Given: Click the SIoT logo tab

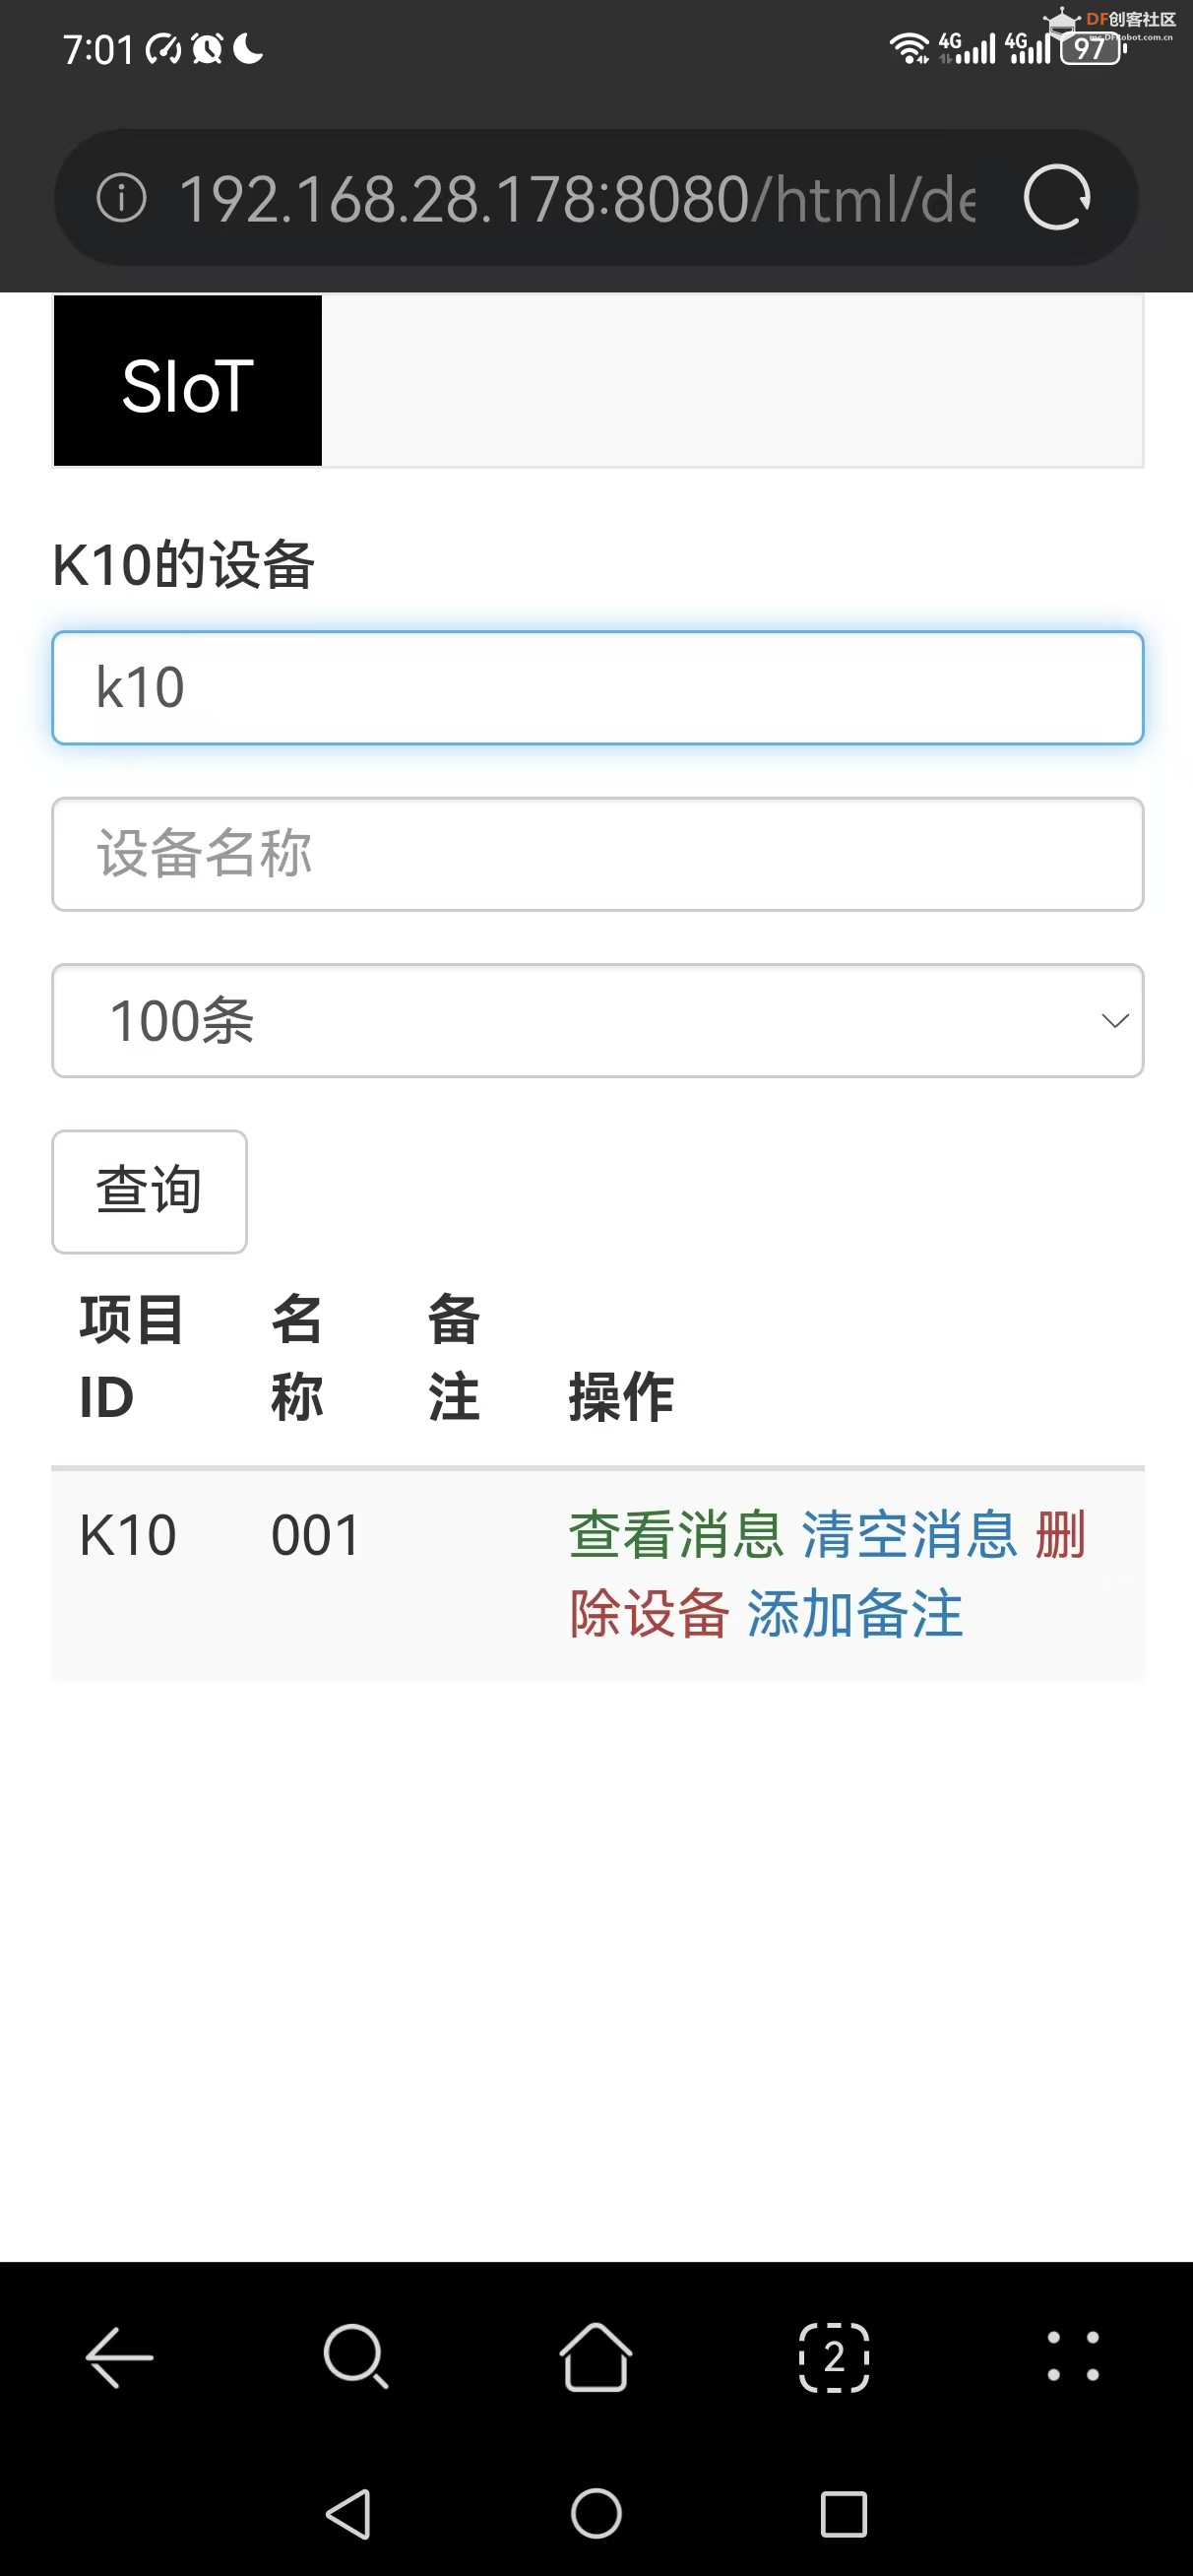Looking at the screenshot, I should tap(188, 381).
